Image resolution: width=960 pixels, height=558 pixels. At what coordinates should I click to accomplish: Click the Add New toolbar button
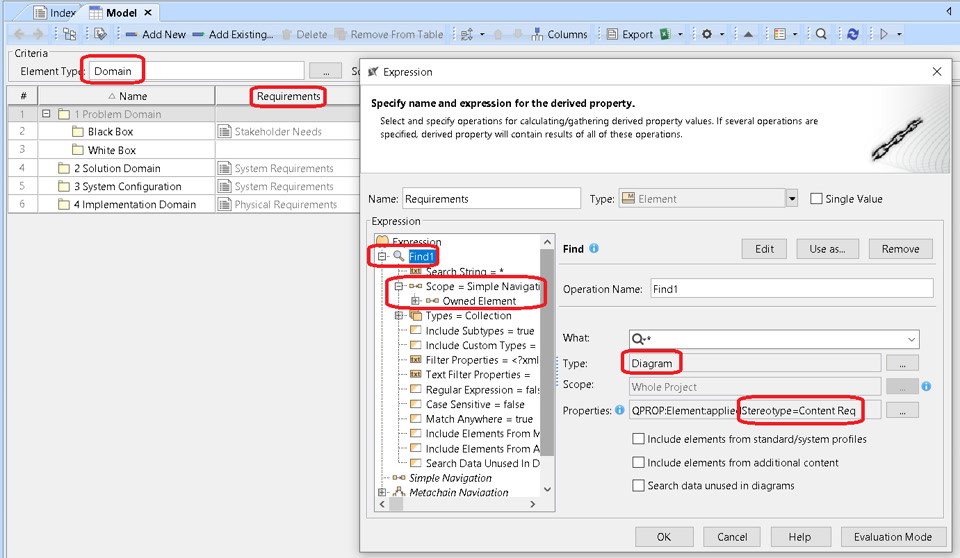pyautogui.click(x=156, y=34)
